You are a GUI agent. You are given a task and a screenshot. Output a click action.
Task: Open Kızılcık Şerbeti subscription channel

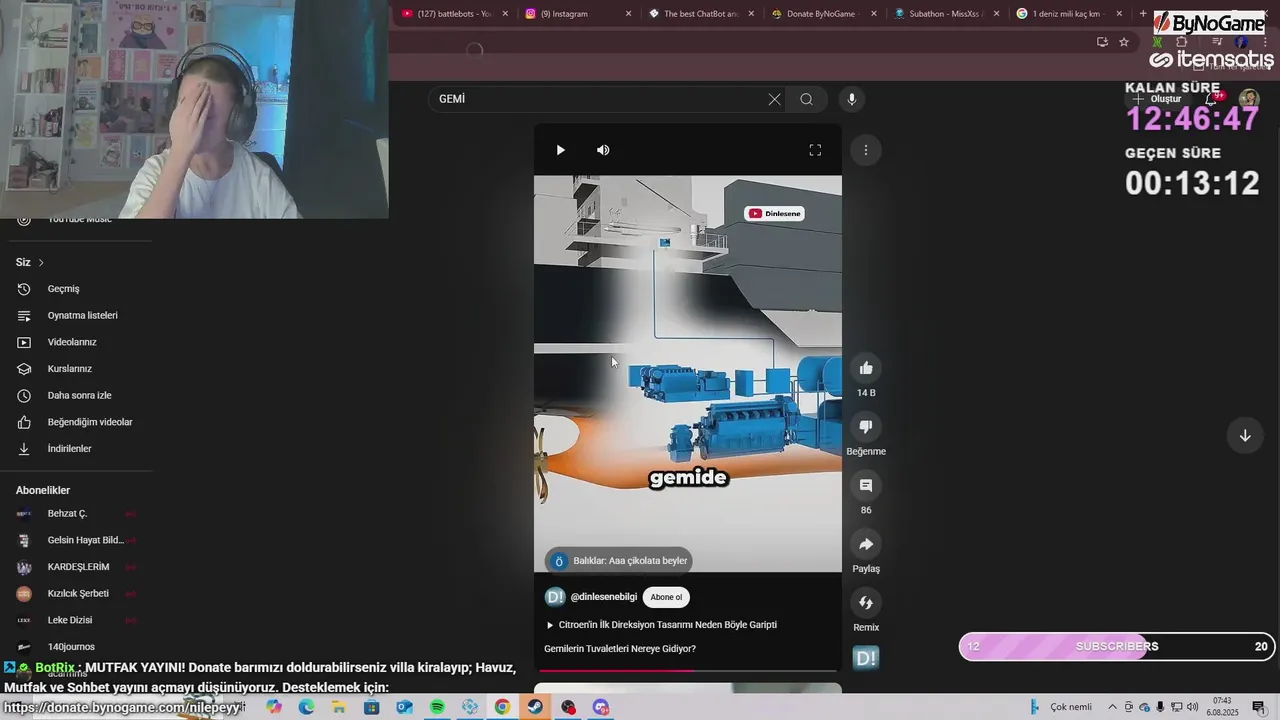[76, 593]
